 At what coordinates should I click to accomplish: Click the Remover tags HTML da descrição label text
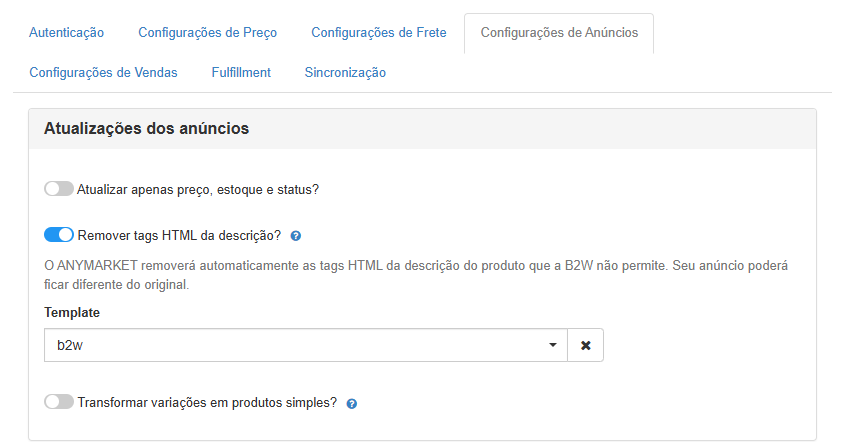coord(179,235)
